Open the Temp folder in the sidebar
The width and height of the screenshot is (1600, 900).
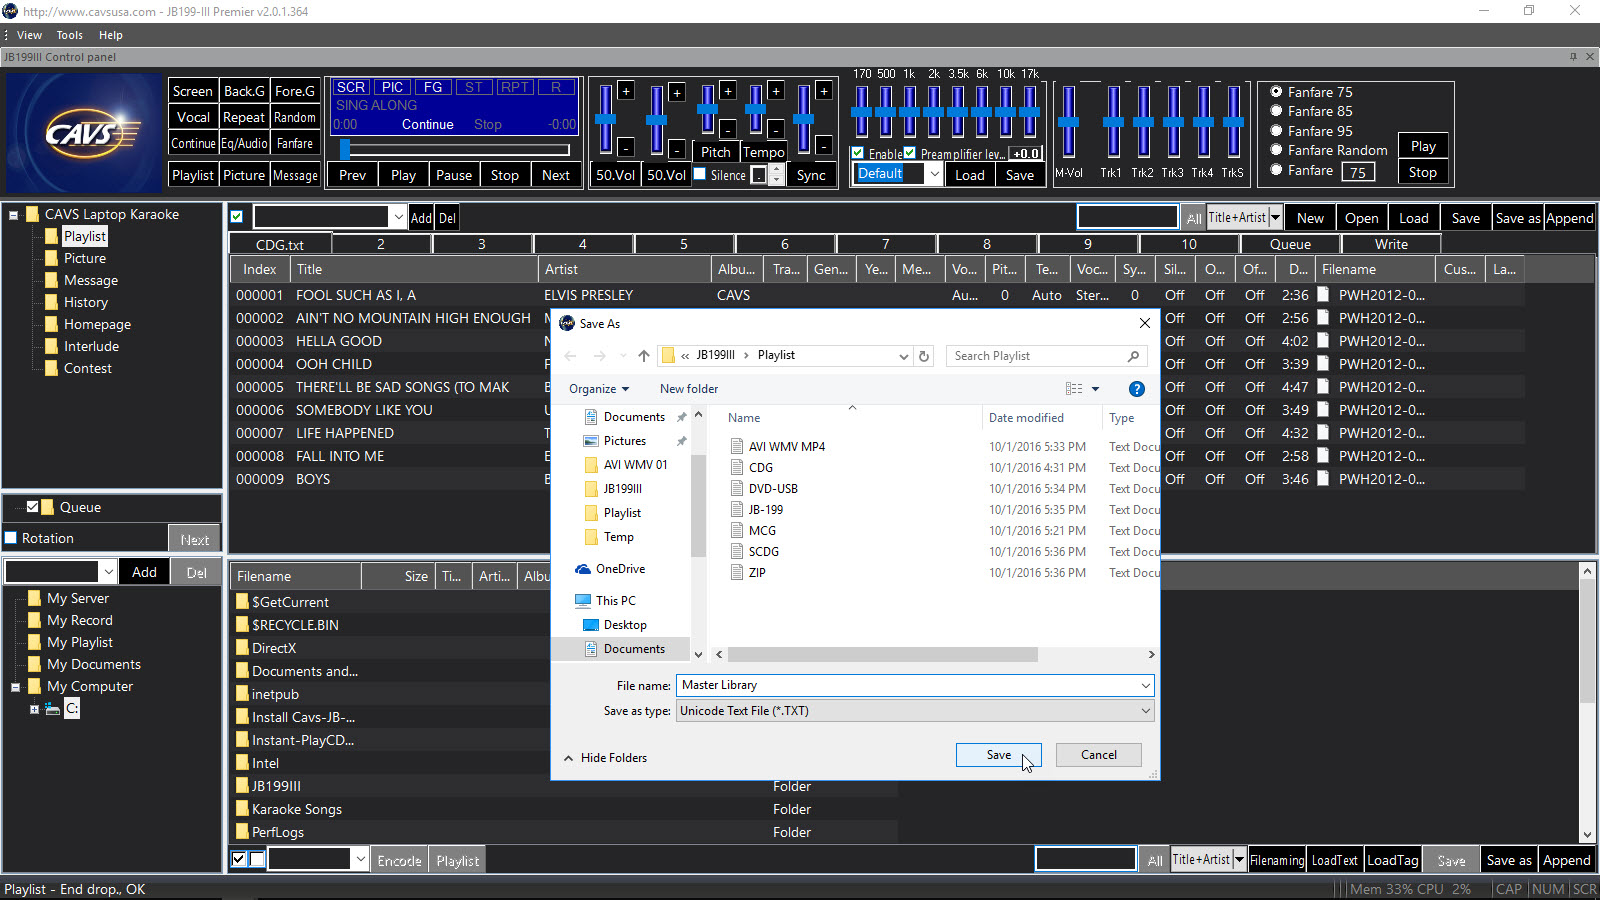tap(609, 537)
